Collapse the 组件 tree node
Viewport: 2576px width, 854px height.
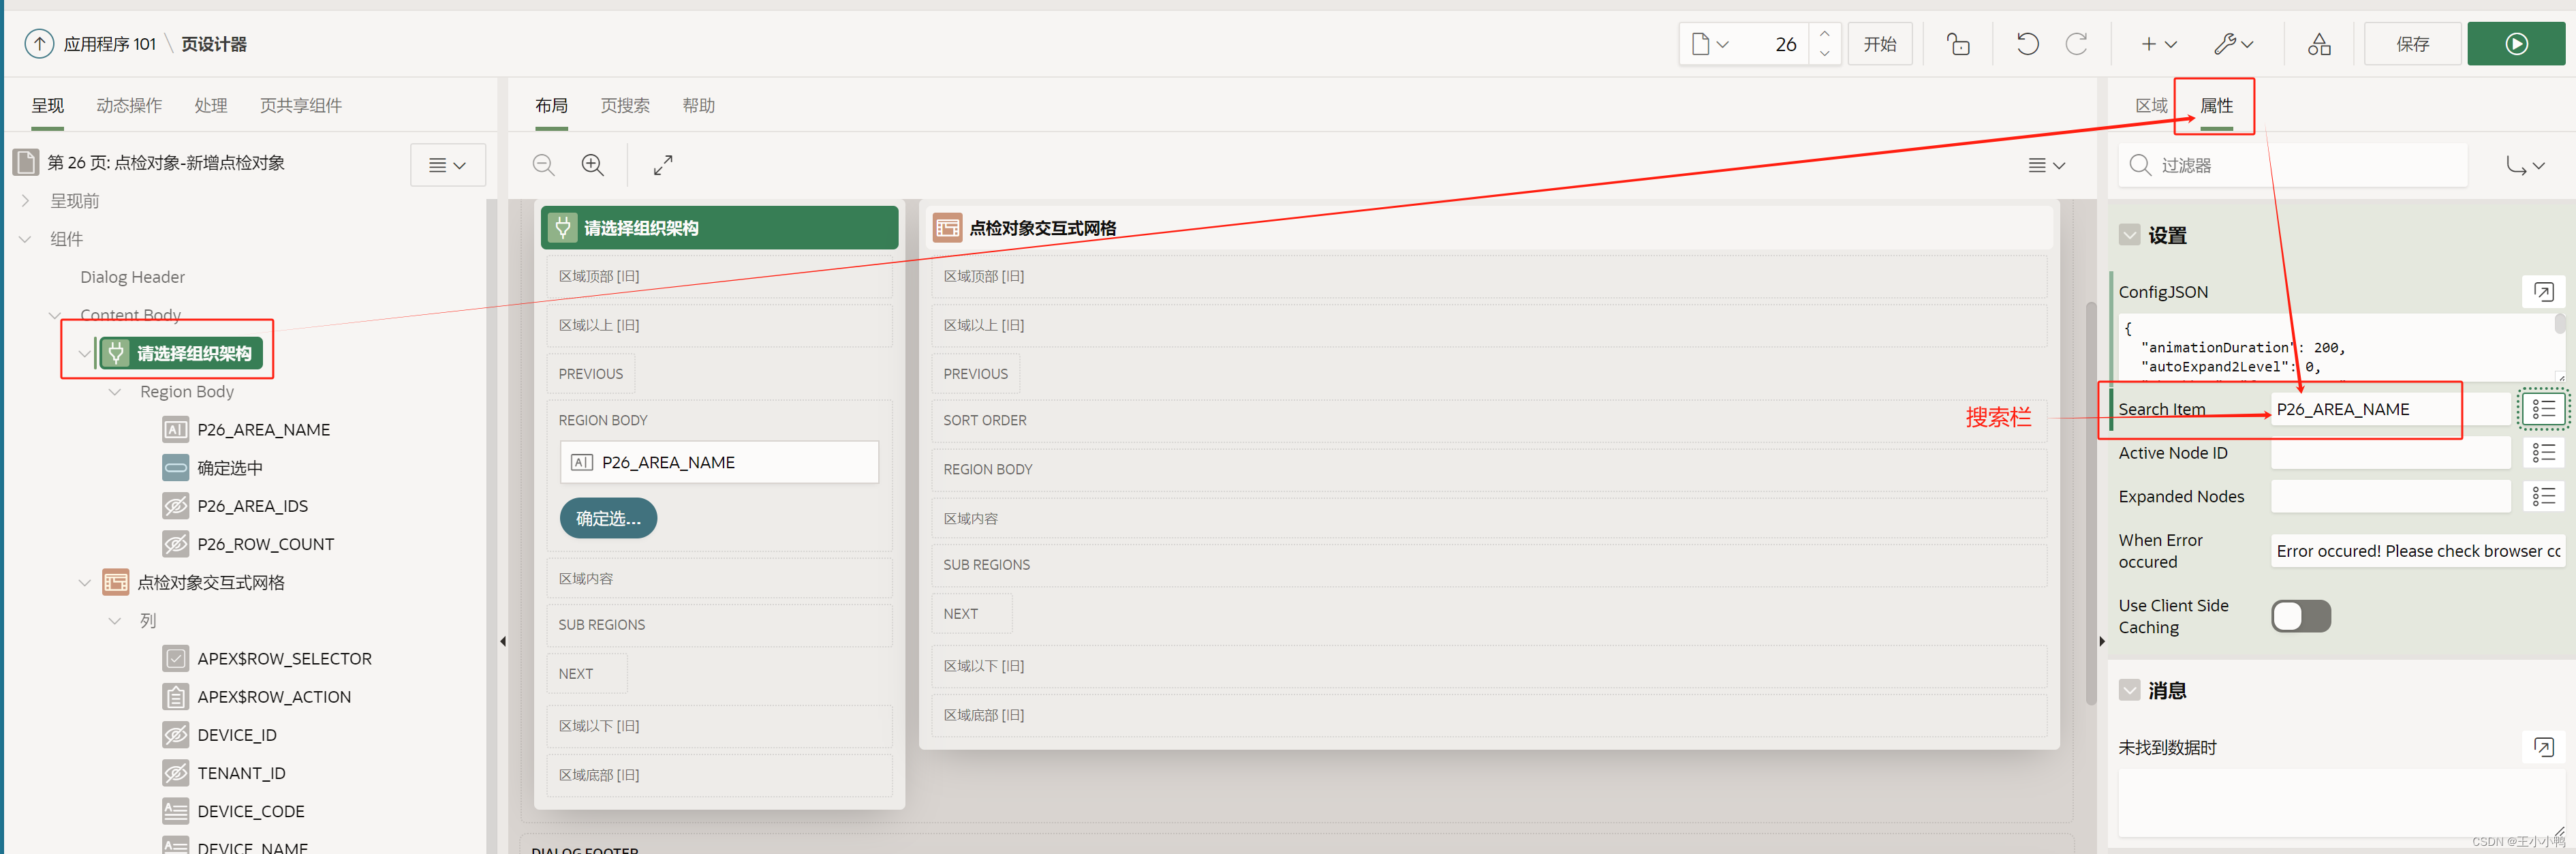[26, 239]
